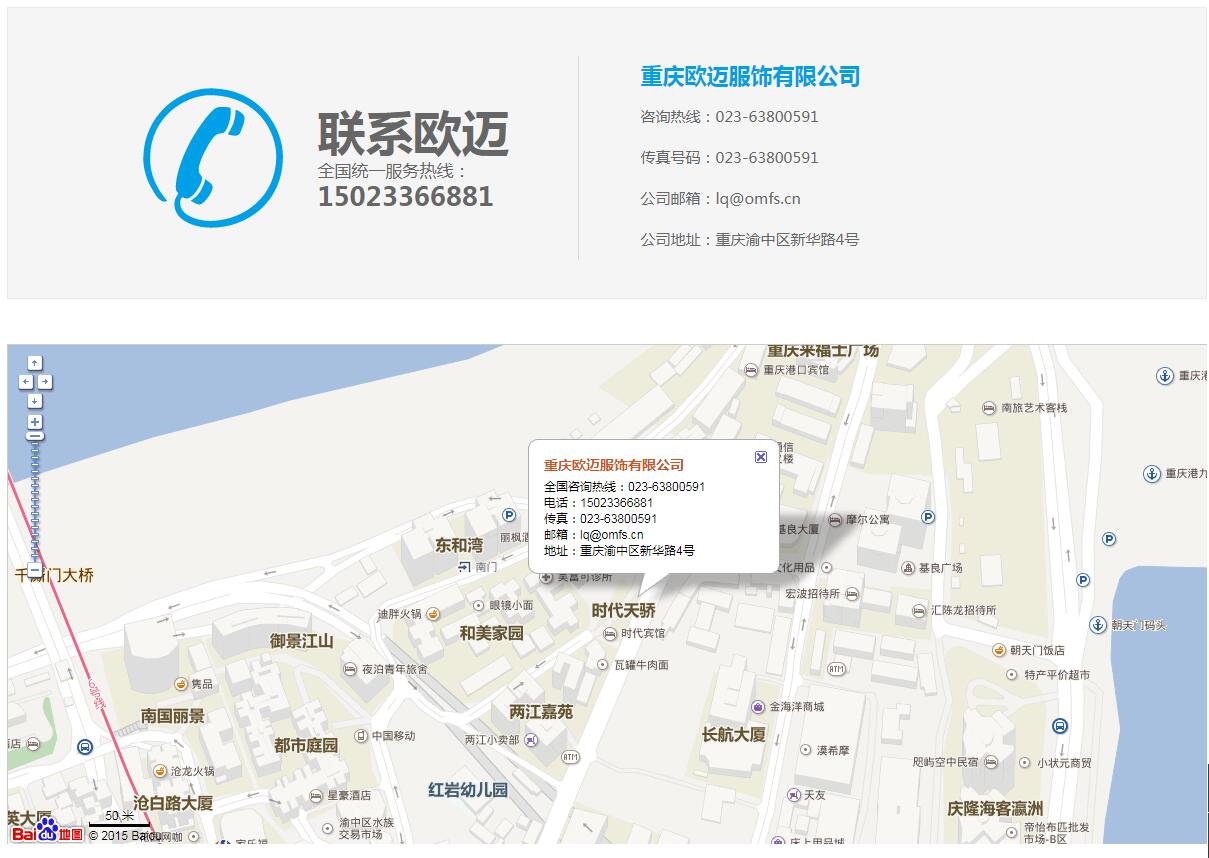Zoom out with the minus button below the zoom scale
Viewport: 1209px width, 858px height.
coord(35,571)
